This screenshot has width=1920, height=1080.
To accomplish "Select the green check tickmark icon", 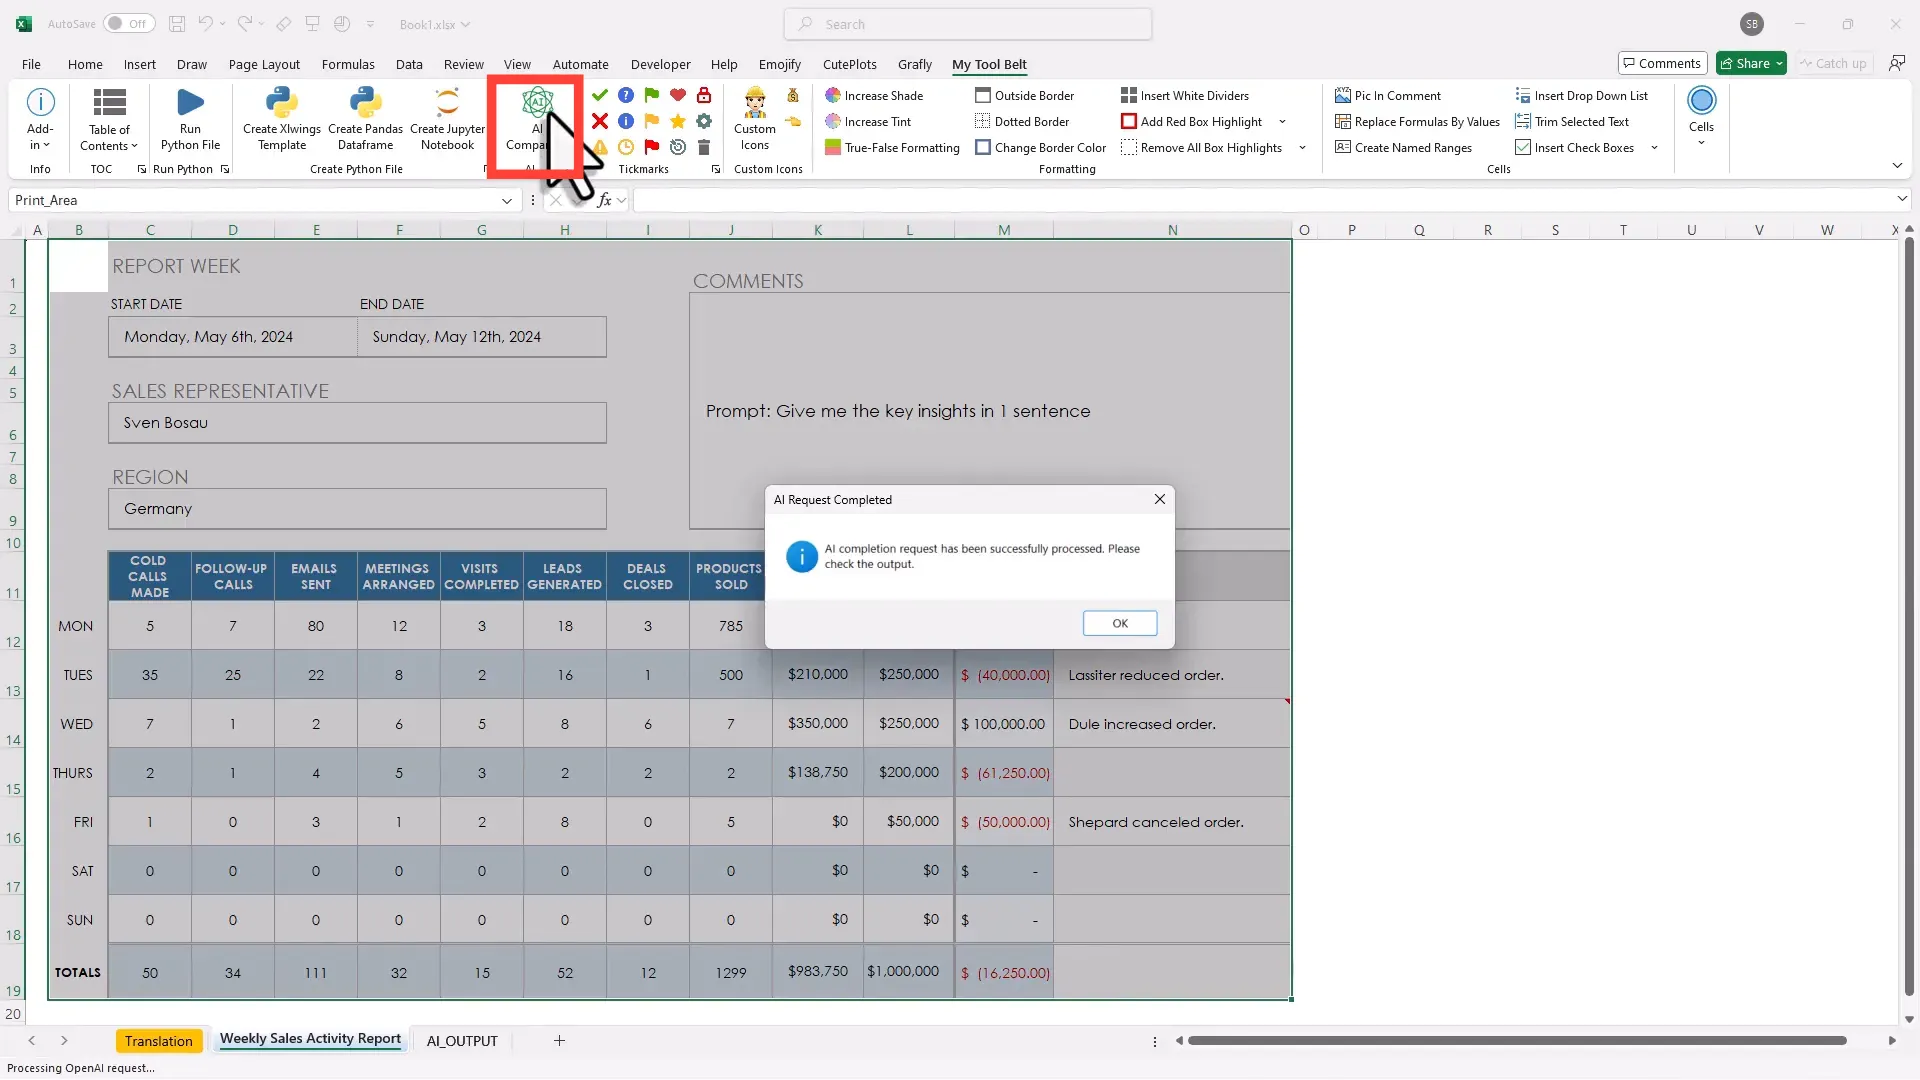I will [x=599, y=95].
